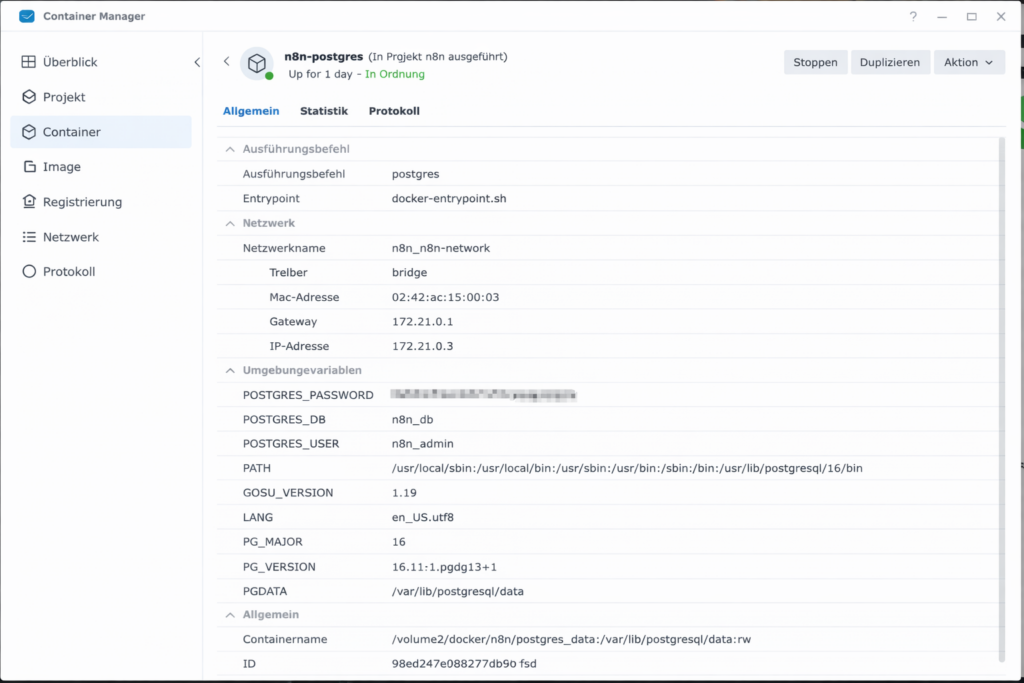Image resolution: width=1024 pixels, height=683 pixels.
Task: Collapse the Netzwerk section header
Action: coord(228,223)
